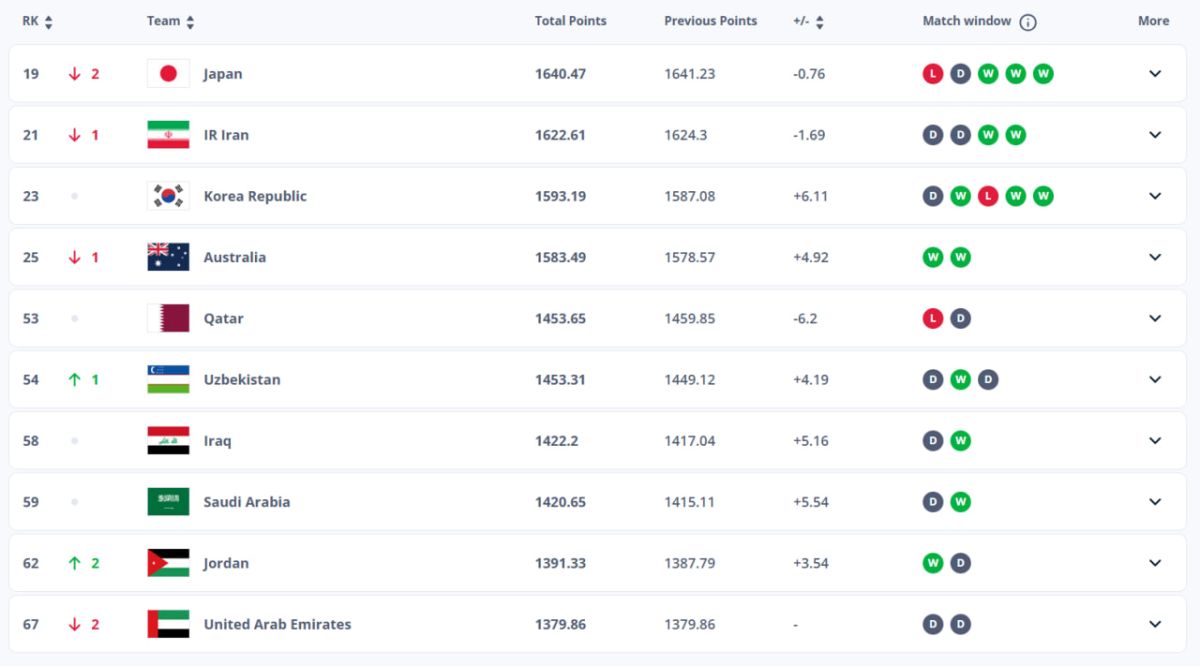Image resolution: width=1200 pixels, height=666 pixels.
Task: Expand the Qatar row details
Action: click(x=1155, y=318)
